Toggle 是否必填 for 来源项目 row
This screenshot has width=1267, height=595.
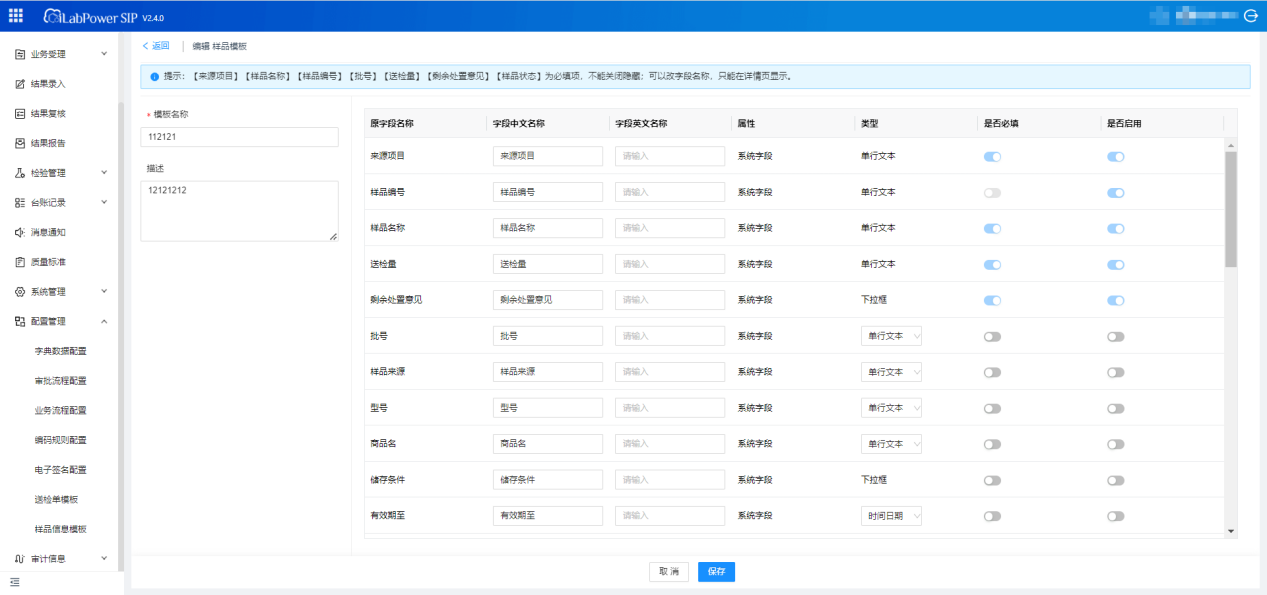pos(992,157)
